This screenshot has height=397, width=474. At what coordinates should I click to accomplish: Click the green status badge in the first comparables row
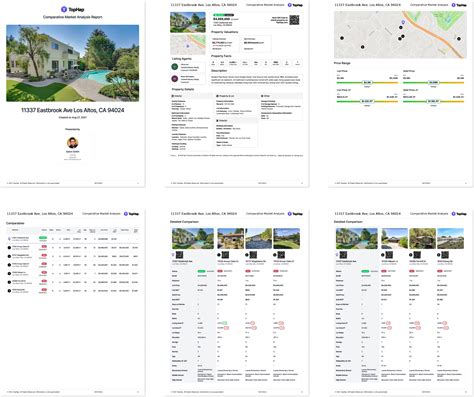43,238
